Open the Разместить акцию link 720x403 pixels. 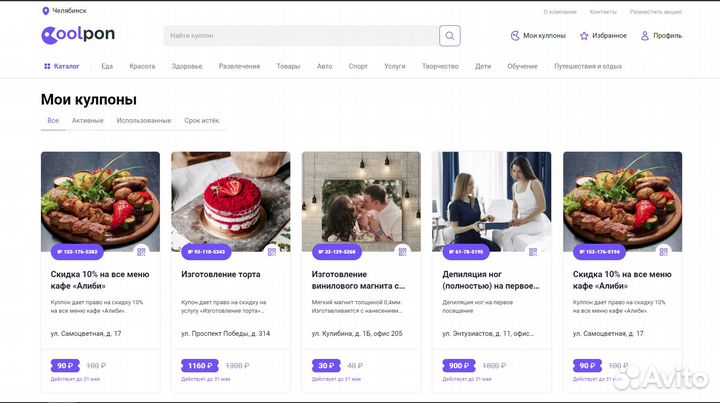pyautogui.click(x=656, y=12)
